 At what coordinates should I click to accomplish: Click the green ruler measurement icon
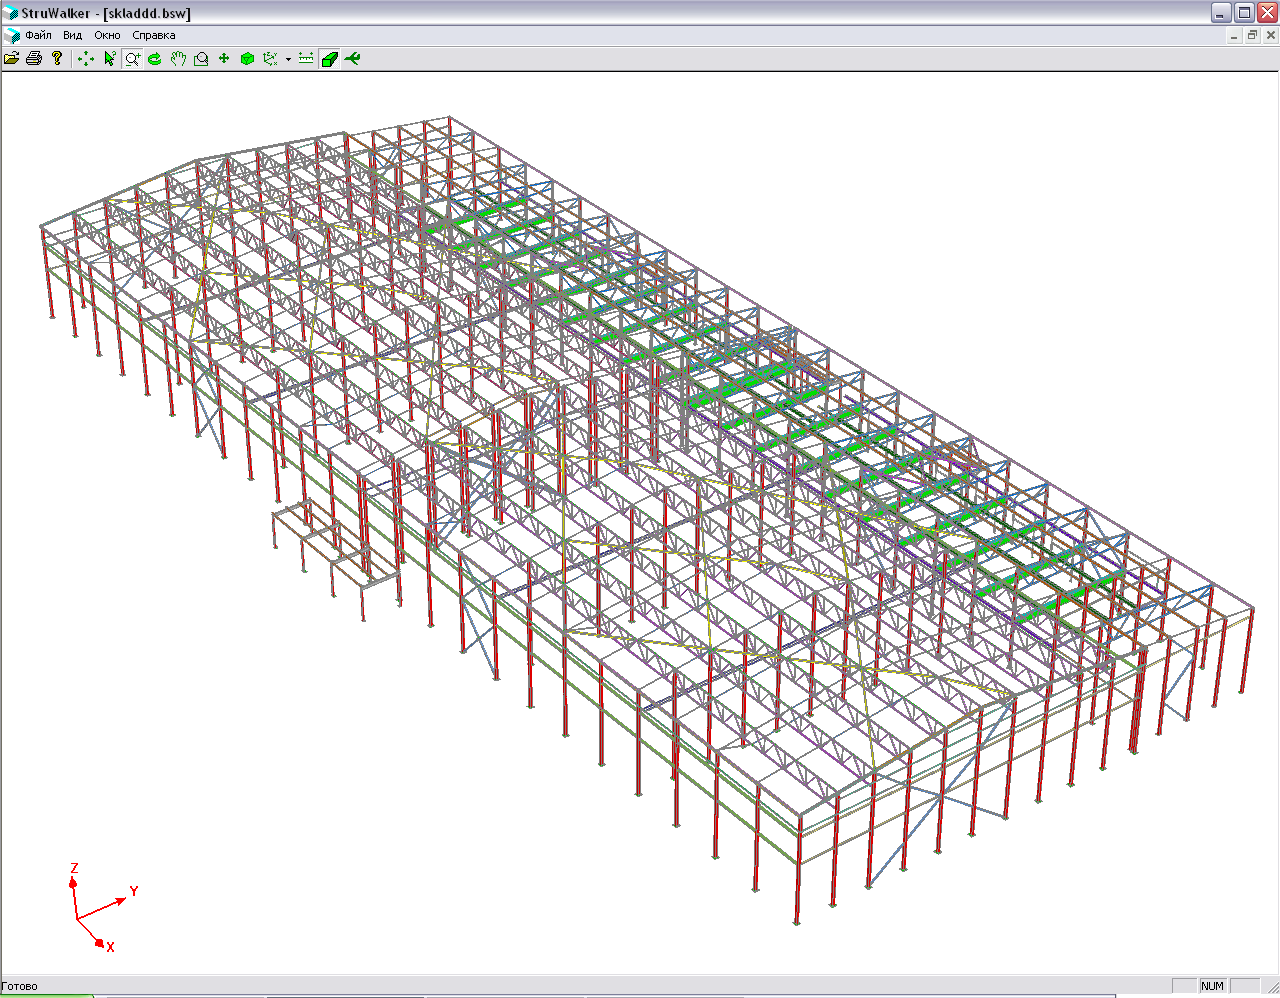point(306,59)
